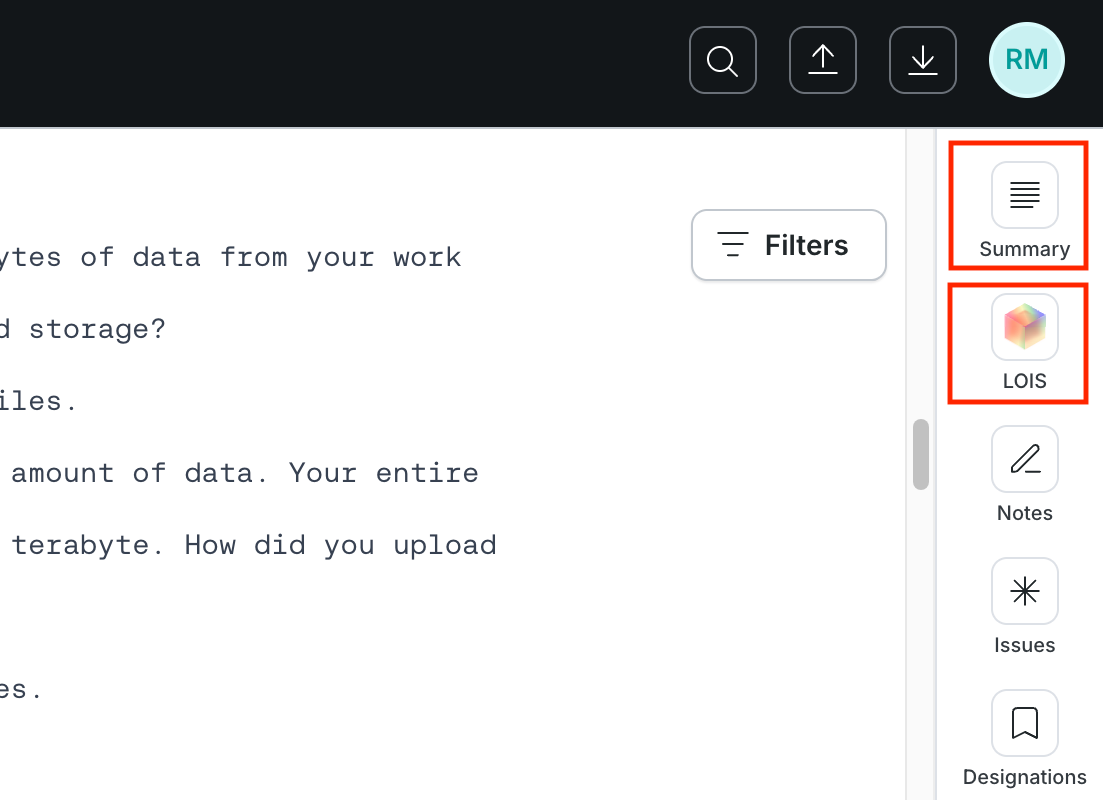Open the Issues asterisk icon

pyautogui.click(x=1024, y=591)
